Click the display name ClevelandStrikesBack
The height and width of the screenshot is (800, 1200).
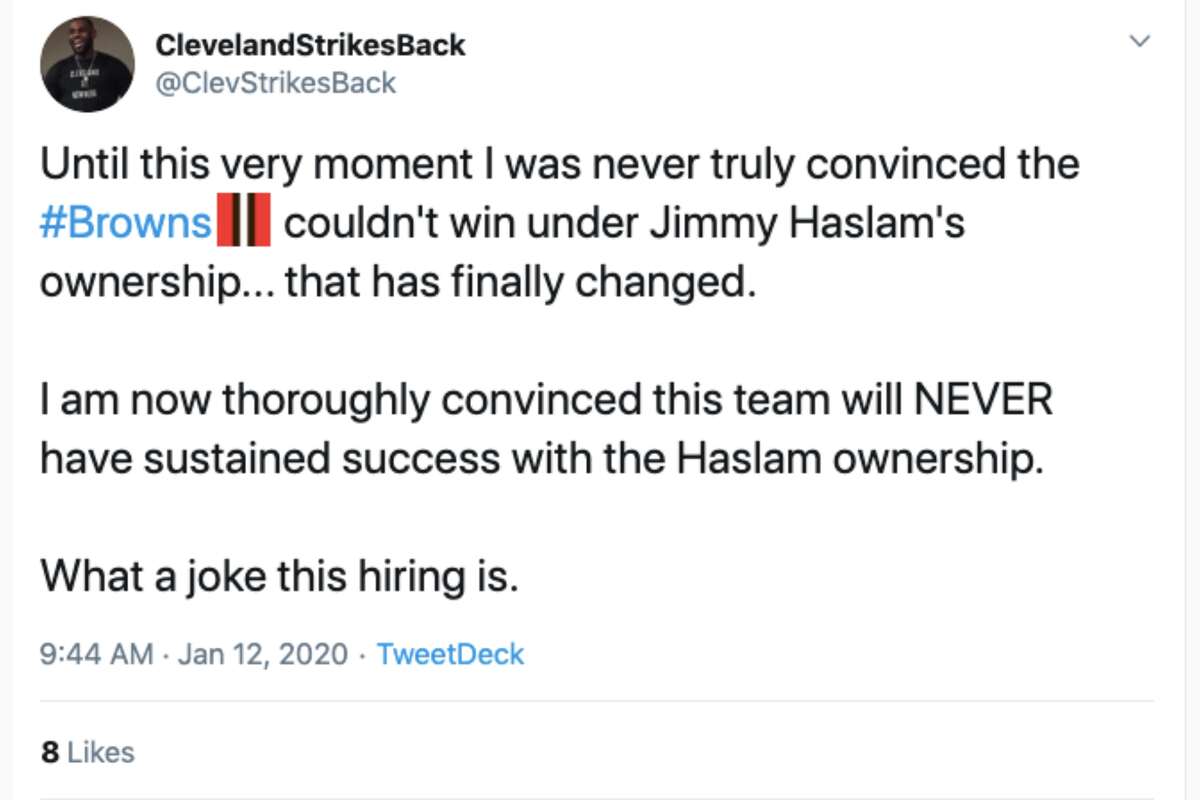[310, 44]
